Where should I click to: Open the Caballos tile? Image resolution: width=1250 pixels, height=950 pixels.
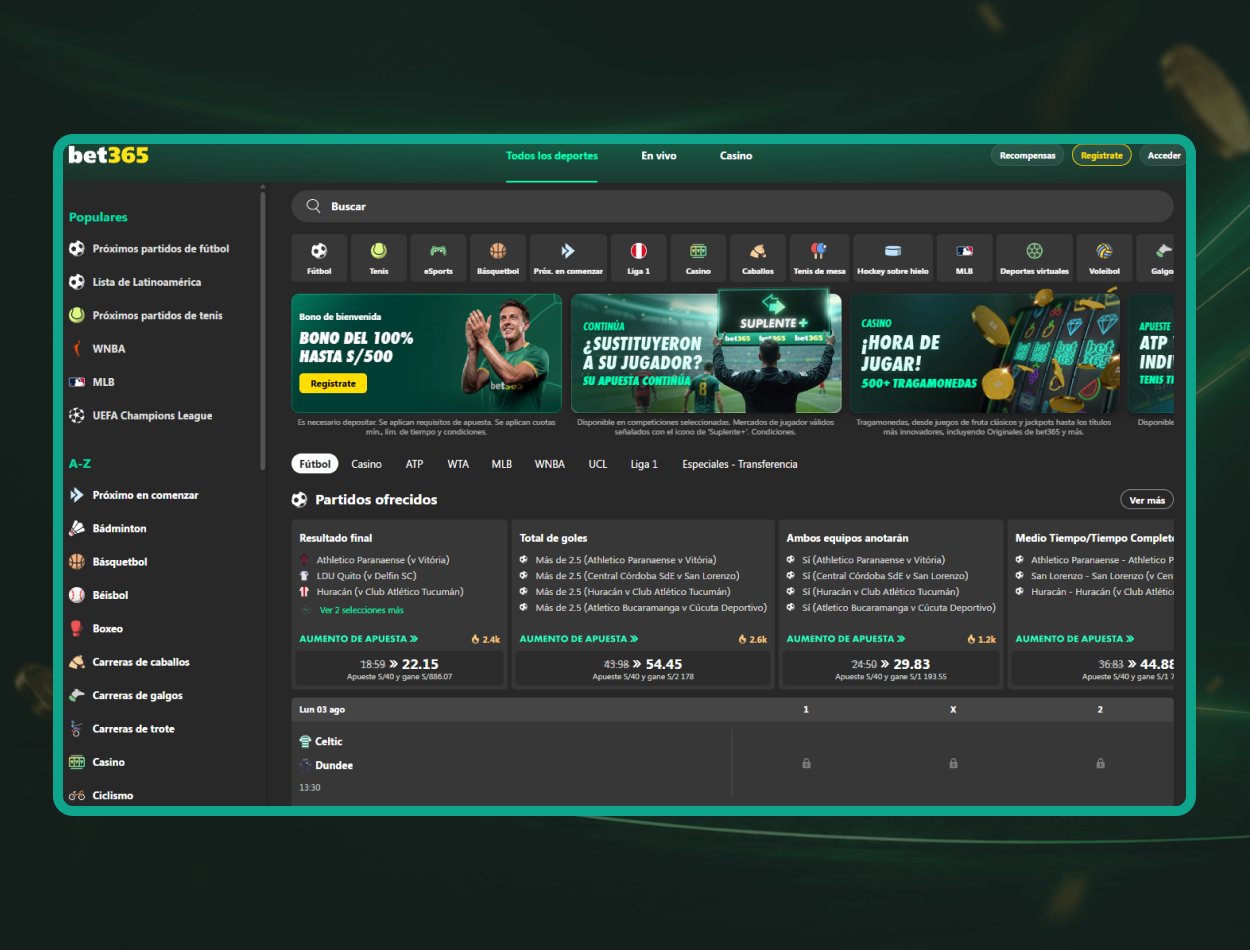point(758,258)
